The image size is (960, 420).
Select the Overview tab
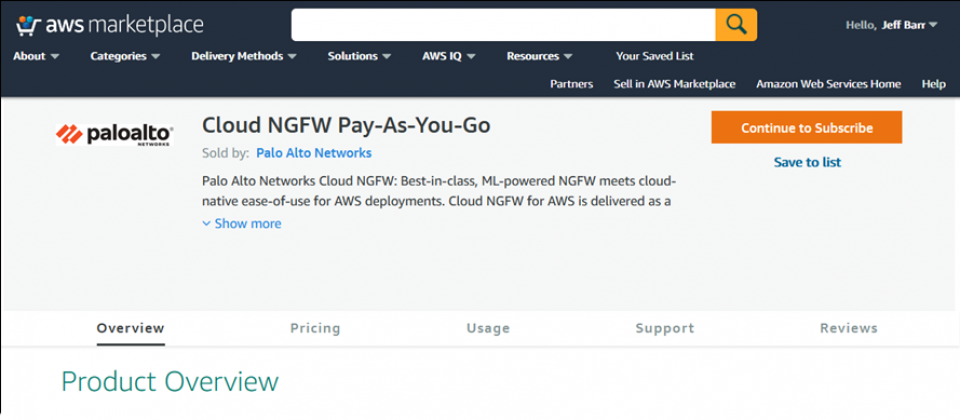[x=130, y=329]
